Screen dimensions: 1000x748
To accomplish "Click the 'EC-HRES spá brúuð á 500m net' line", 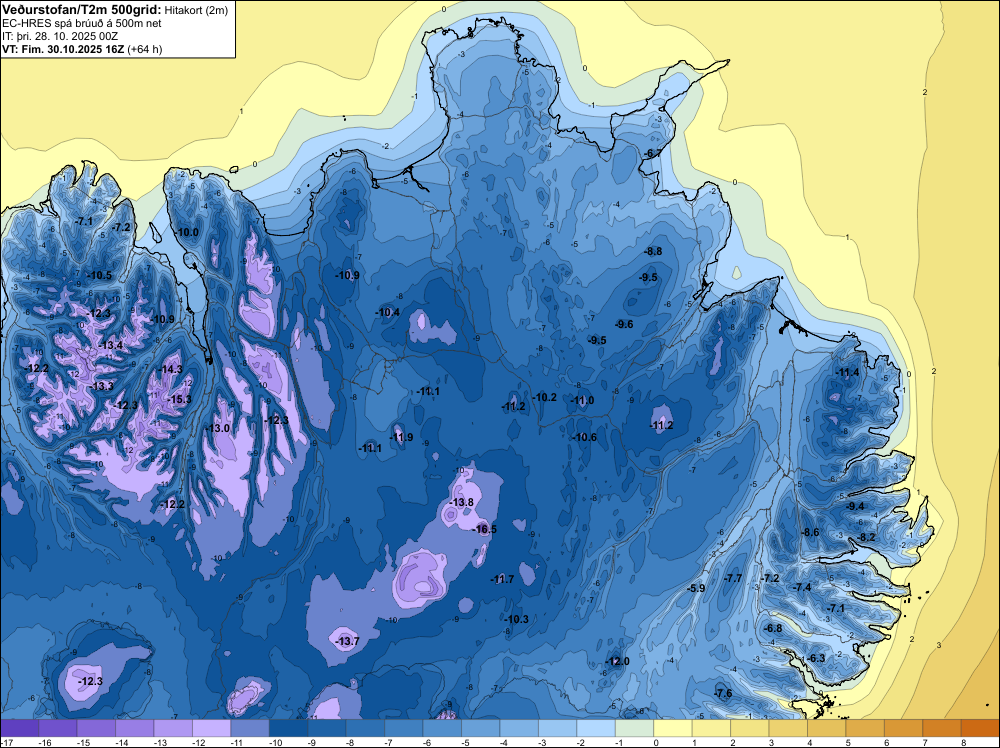I will pos(82,23).
